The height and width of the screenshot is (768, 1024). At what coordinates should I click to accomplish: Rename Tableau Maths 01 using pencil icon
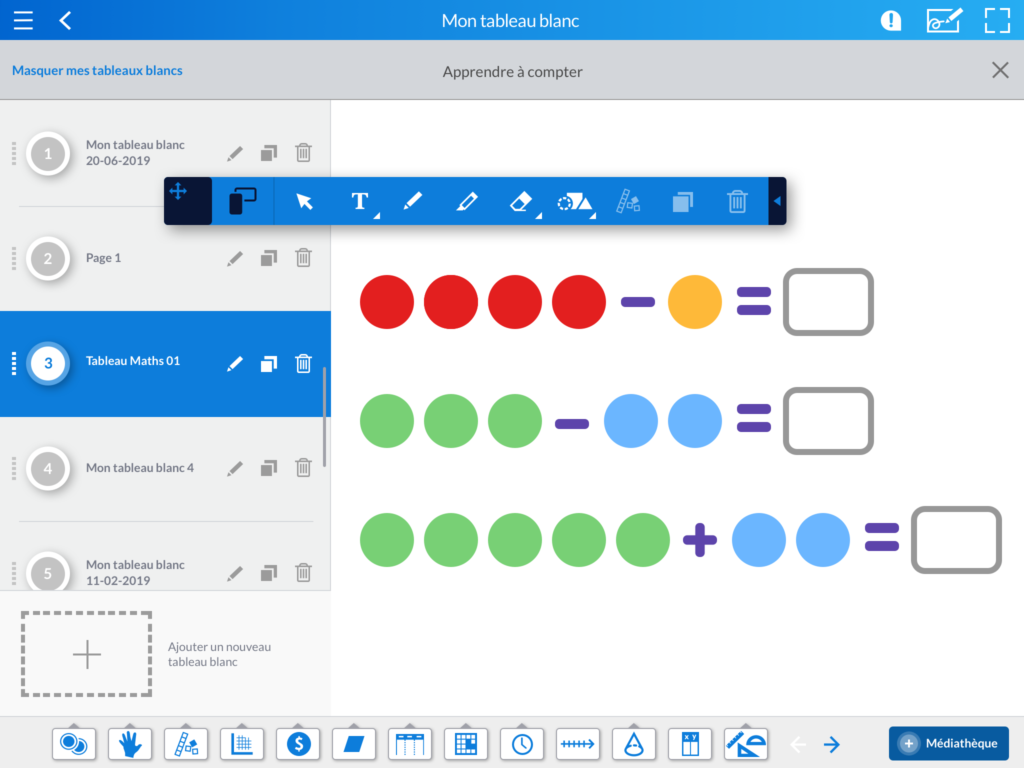(235, 364)
